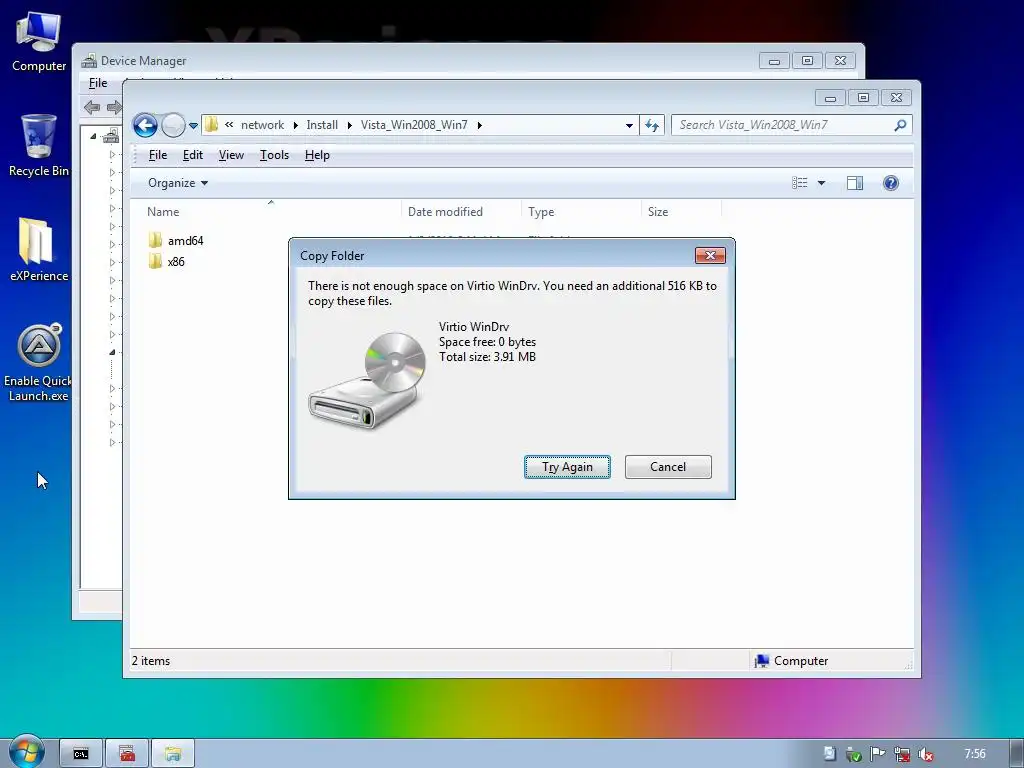This screenshot has height=768, width=1024.
Task: Select the x86 folder
Action: [x=167, y=261]
